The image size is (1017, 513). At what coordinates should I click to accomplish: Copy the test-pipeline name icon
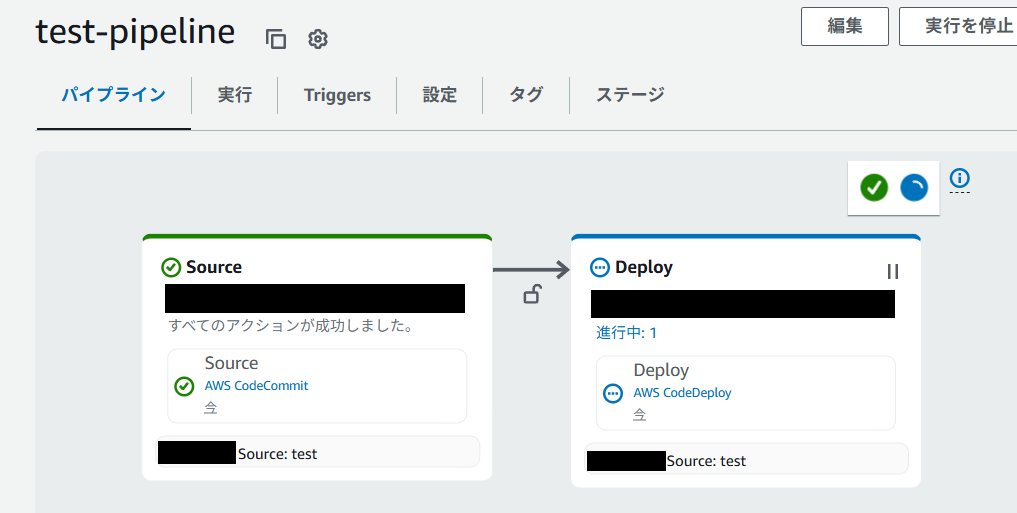(276, 39)
